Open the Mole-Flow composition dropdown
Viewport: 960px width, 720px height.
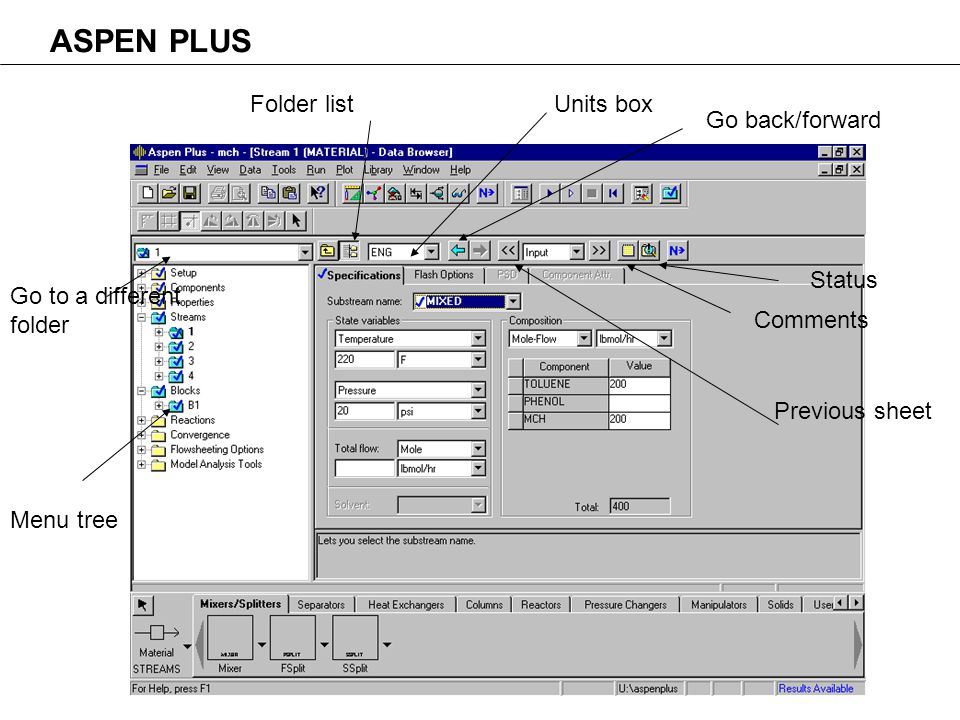584,338
